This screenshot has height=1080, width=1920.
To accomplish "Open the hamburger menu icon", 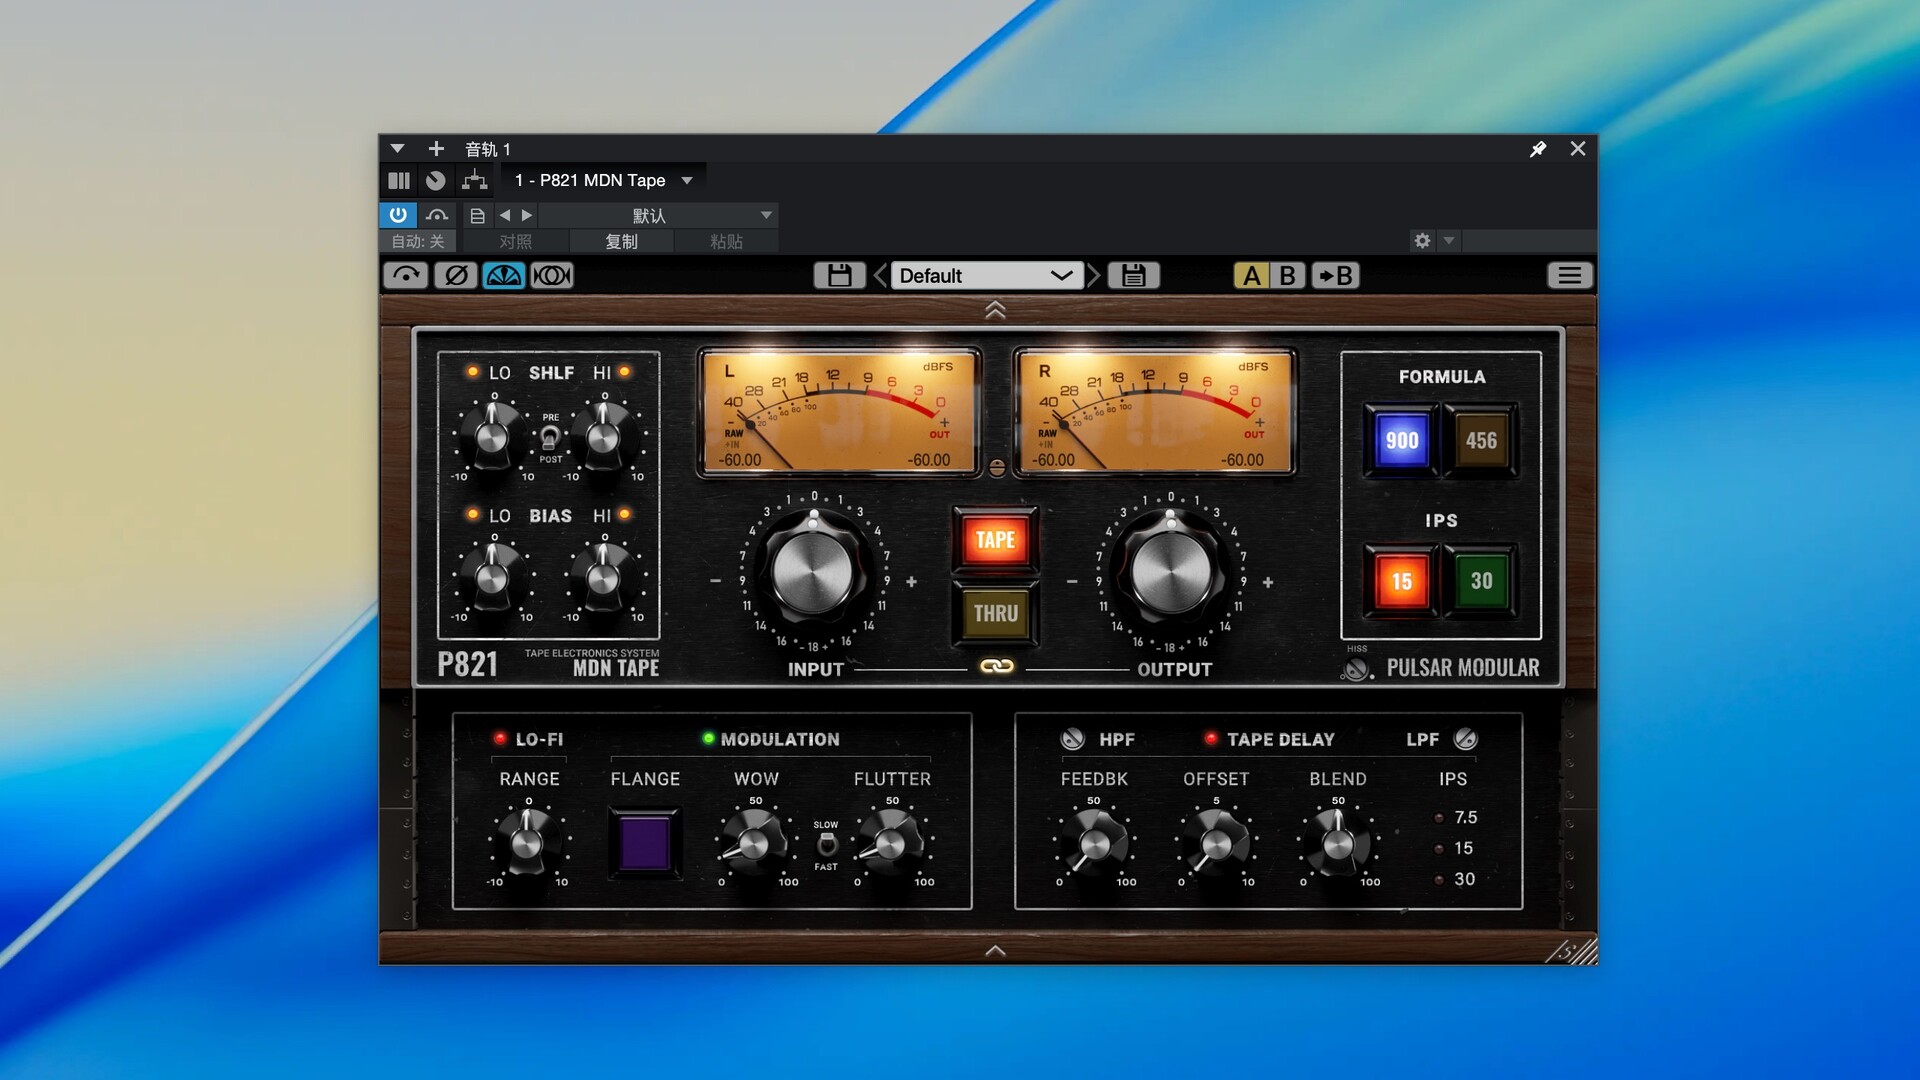I will (1569, 275).
